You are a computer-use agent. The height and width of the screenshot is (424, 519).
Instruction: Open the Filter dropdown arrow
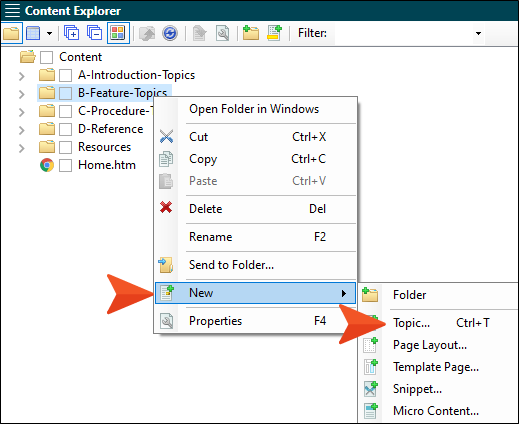(x=478, y=33)
